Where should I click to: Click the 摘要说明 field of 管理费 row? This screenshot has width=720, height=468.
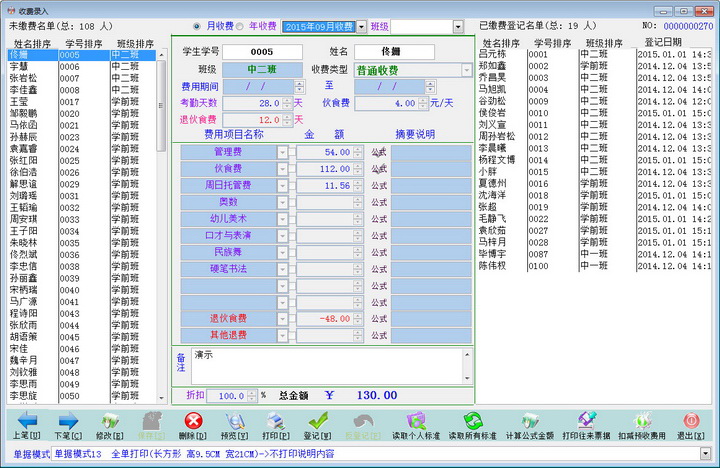[x=431, y=152]
